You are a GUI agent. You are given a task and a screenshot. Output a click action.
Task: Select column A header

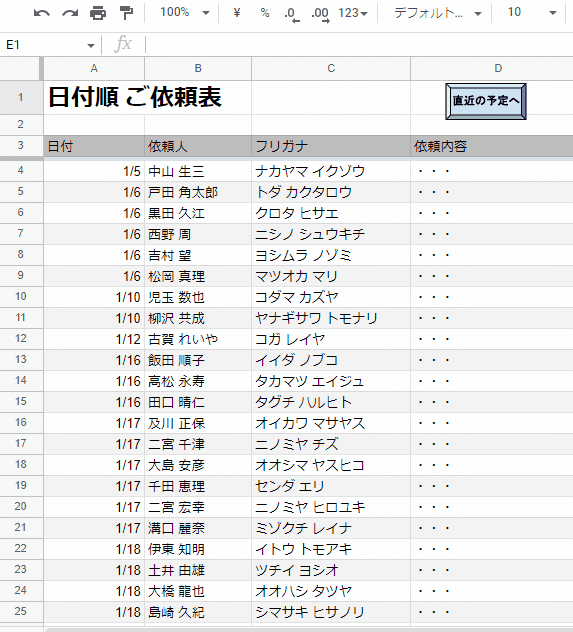point(94,68)
